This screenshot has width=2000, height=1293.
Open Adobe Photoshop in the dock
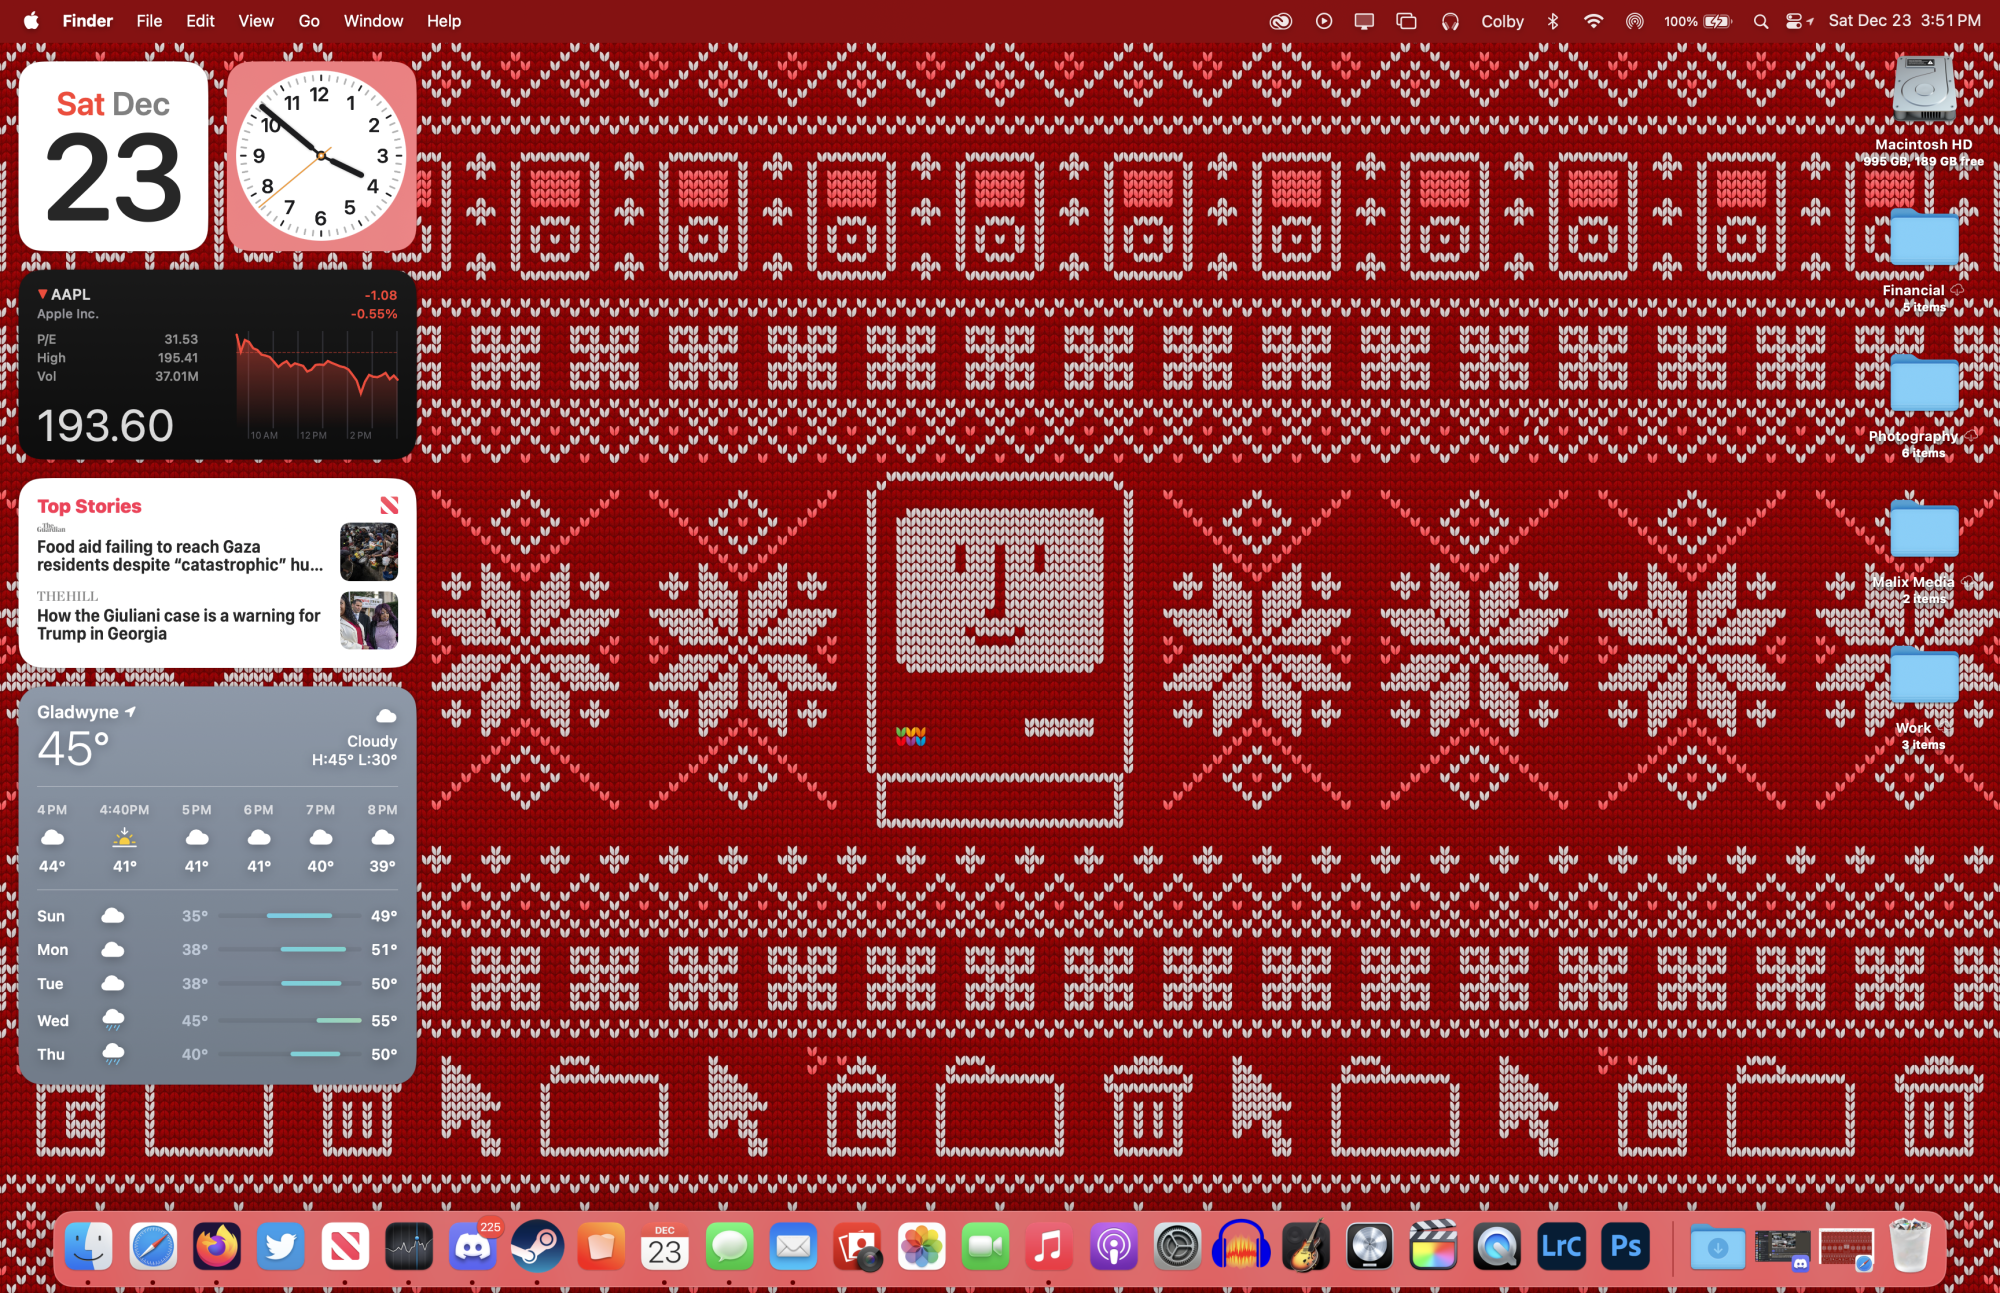click(x=1625, y=1247)
